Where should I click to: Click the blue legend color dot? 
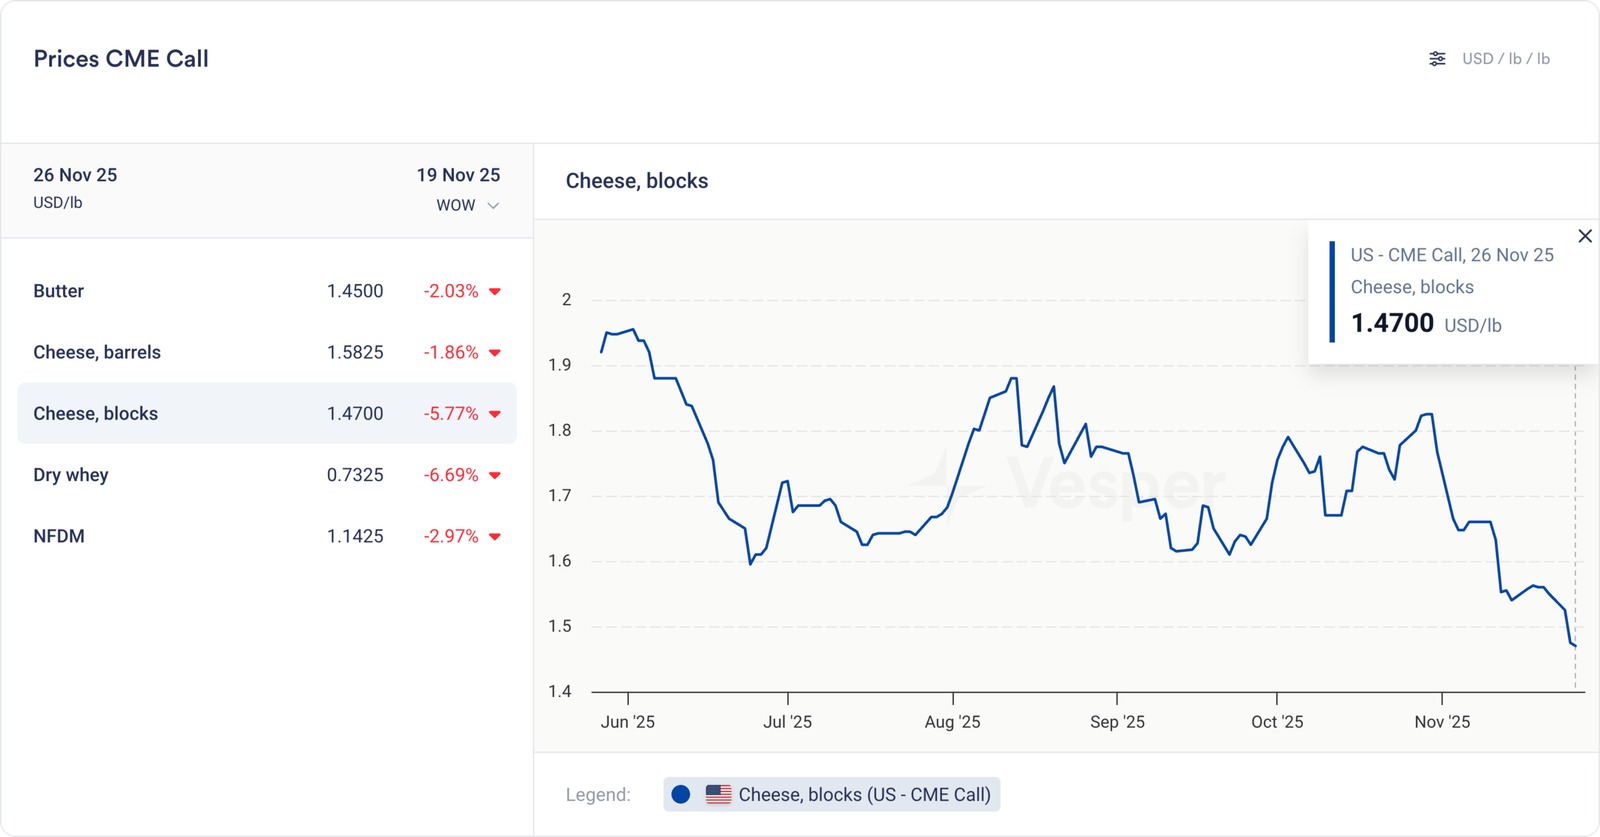[681, 795]
